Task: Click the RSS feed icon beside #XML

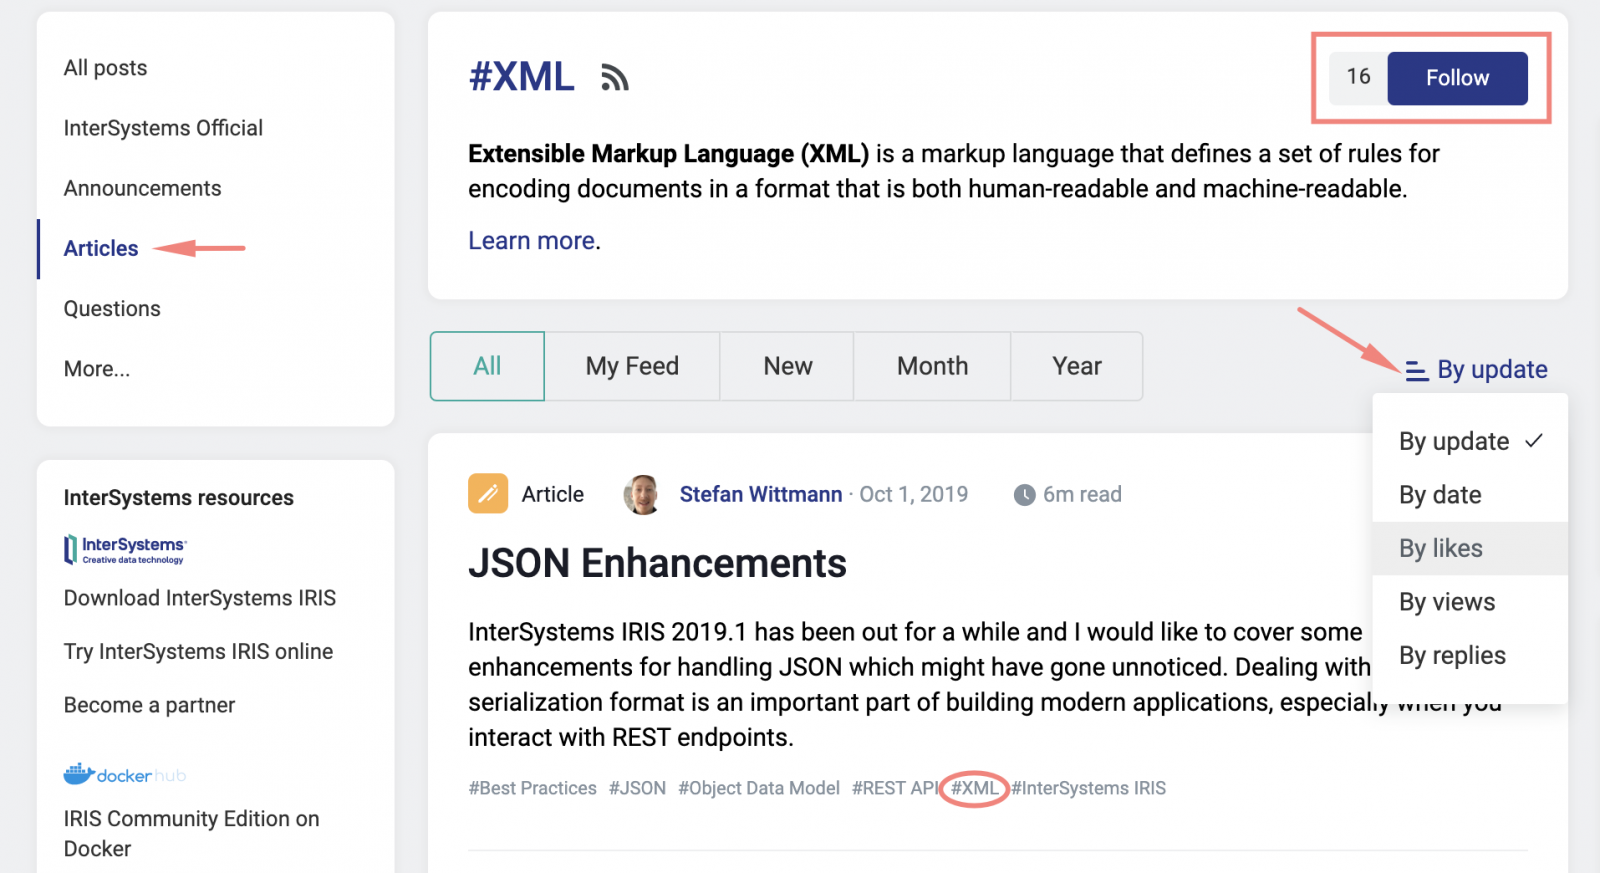Action: click(x=614, y=78)
